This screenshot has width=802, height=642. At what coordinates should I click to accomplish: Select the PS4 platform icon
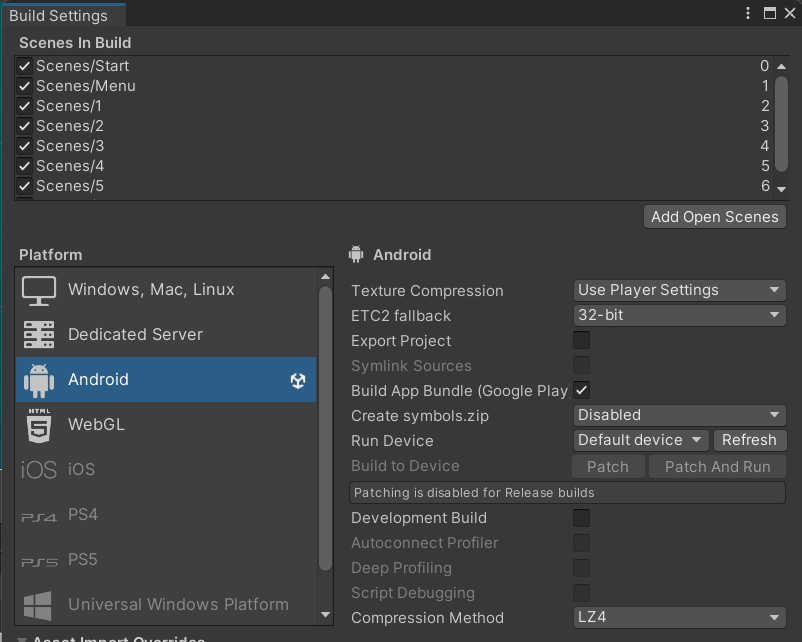point(39,516)
